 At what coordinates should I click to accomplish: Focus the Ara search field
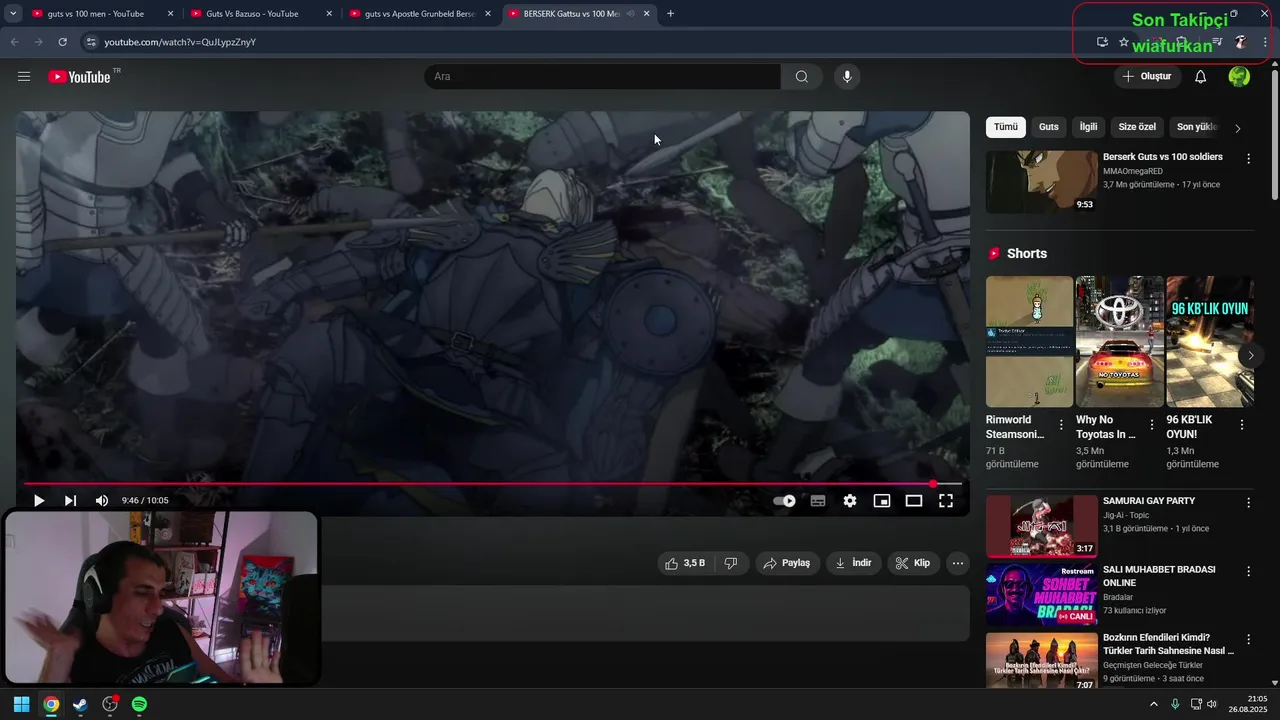[603, 77]
